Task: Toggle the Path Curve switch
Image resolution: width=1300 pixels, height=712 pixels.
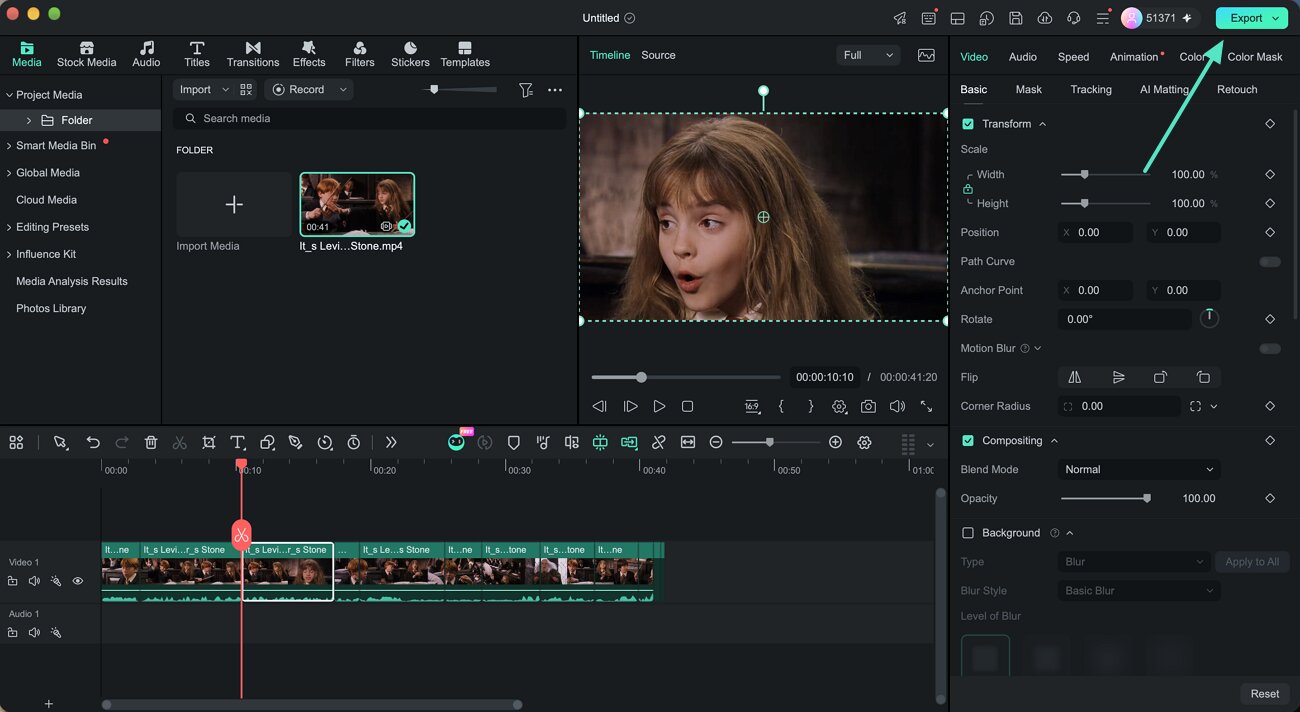Action: pos(1270,262)
